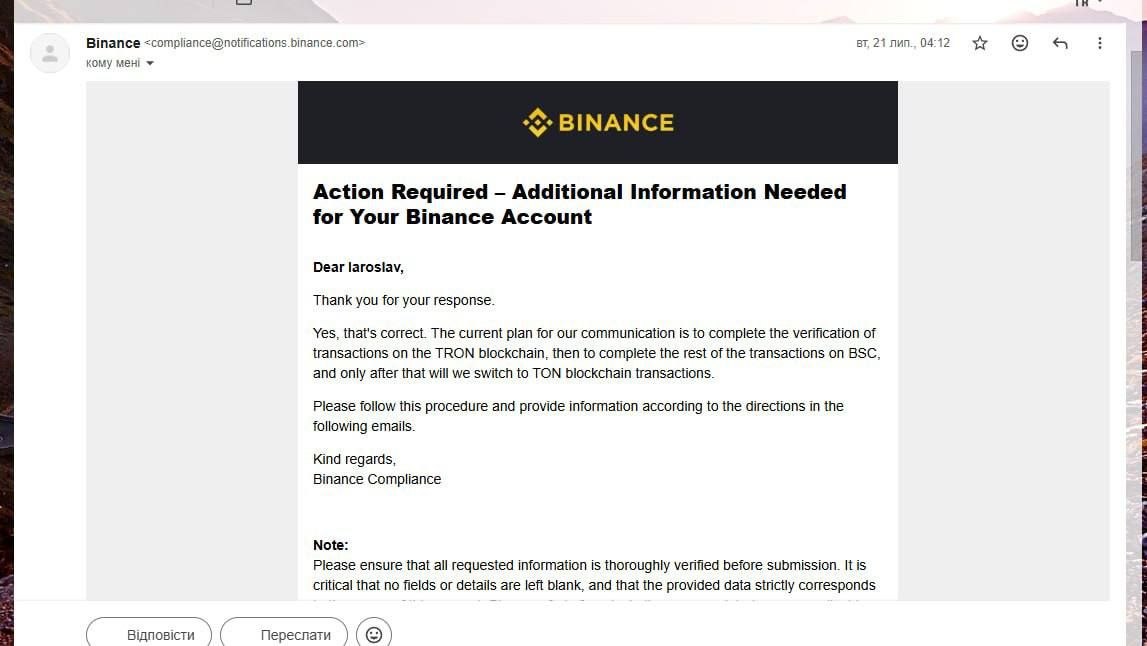Viewport: 1147px width, 646px height.
Task: Click the "Binance Compliance" signature text
Action: [x=377, y=479]
